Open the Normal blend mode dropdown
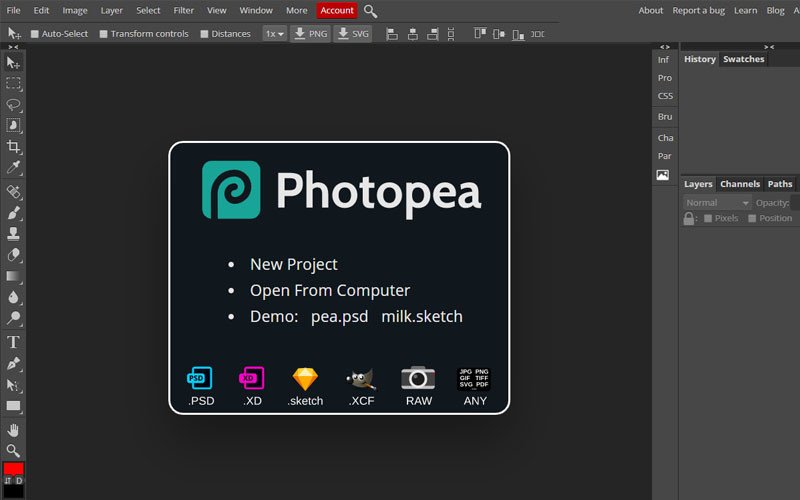 point(717,203)
